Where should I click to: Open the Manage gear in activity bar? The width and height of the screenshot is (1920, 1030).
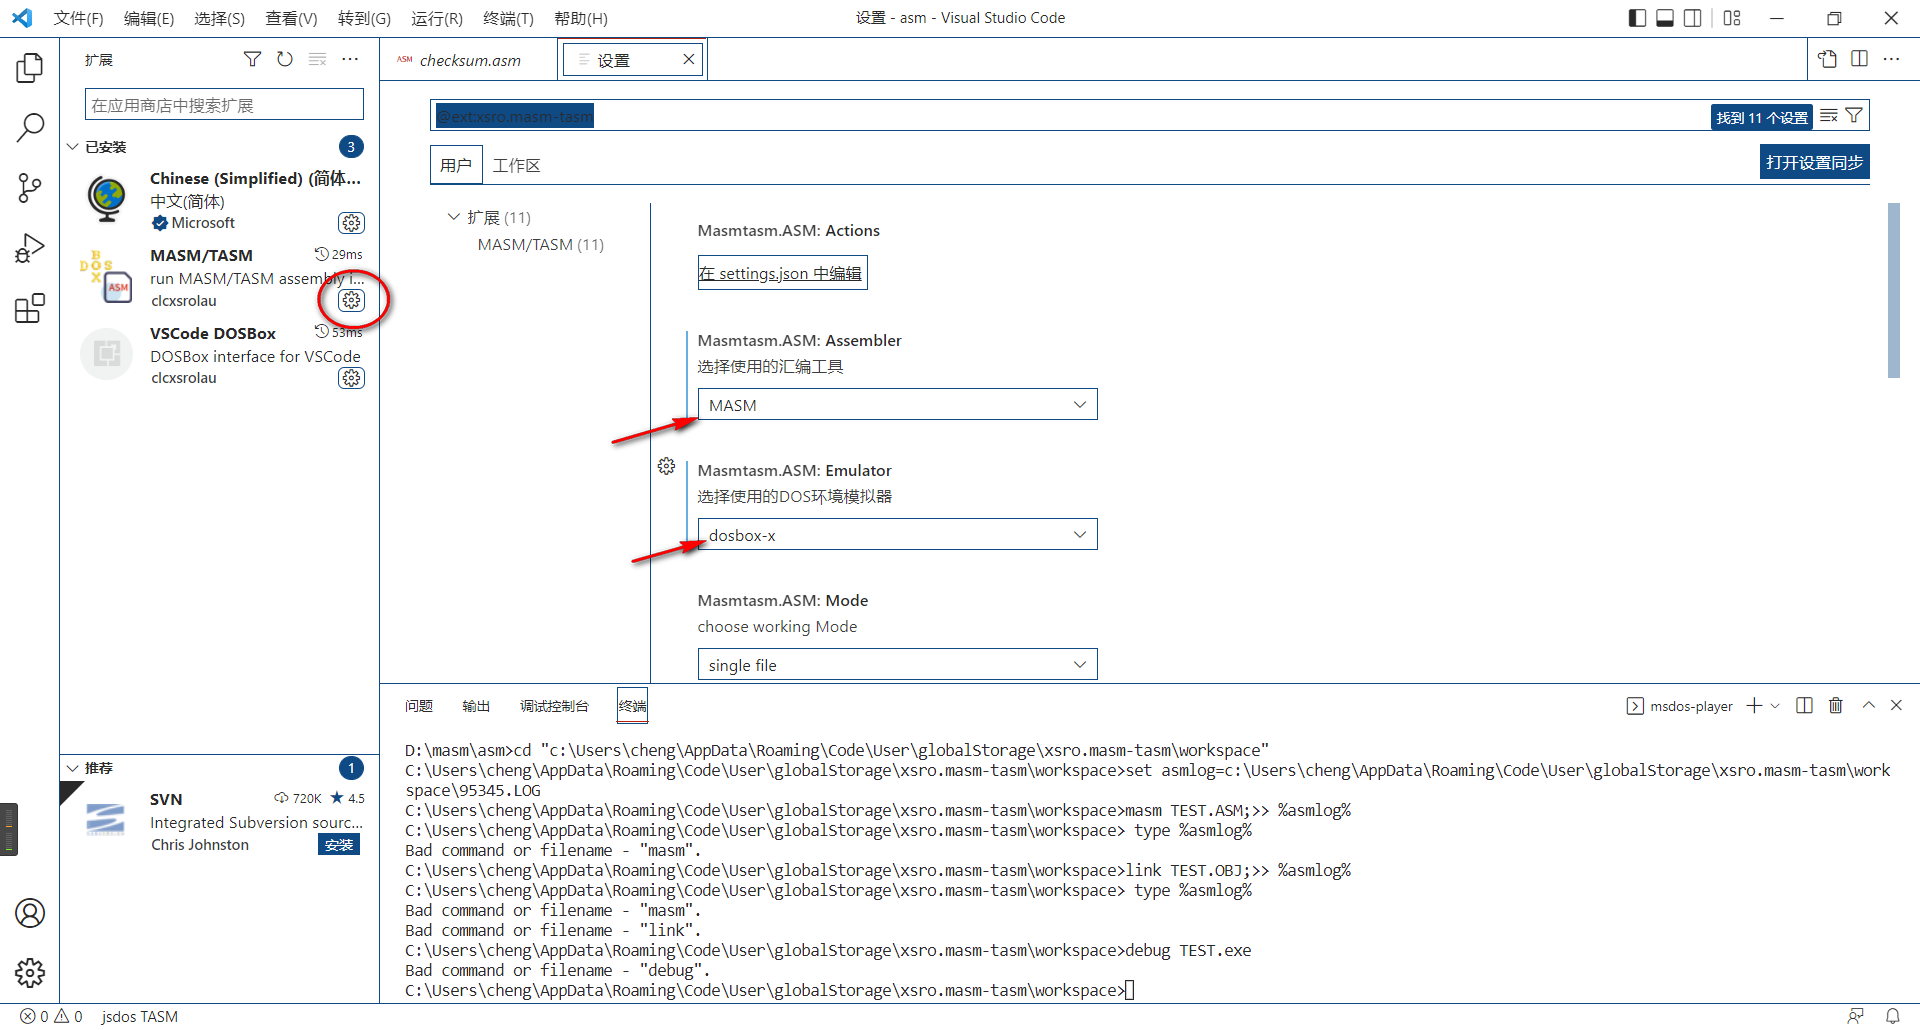coord(30,972)
